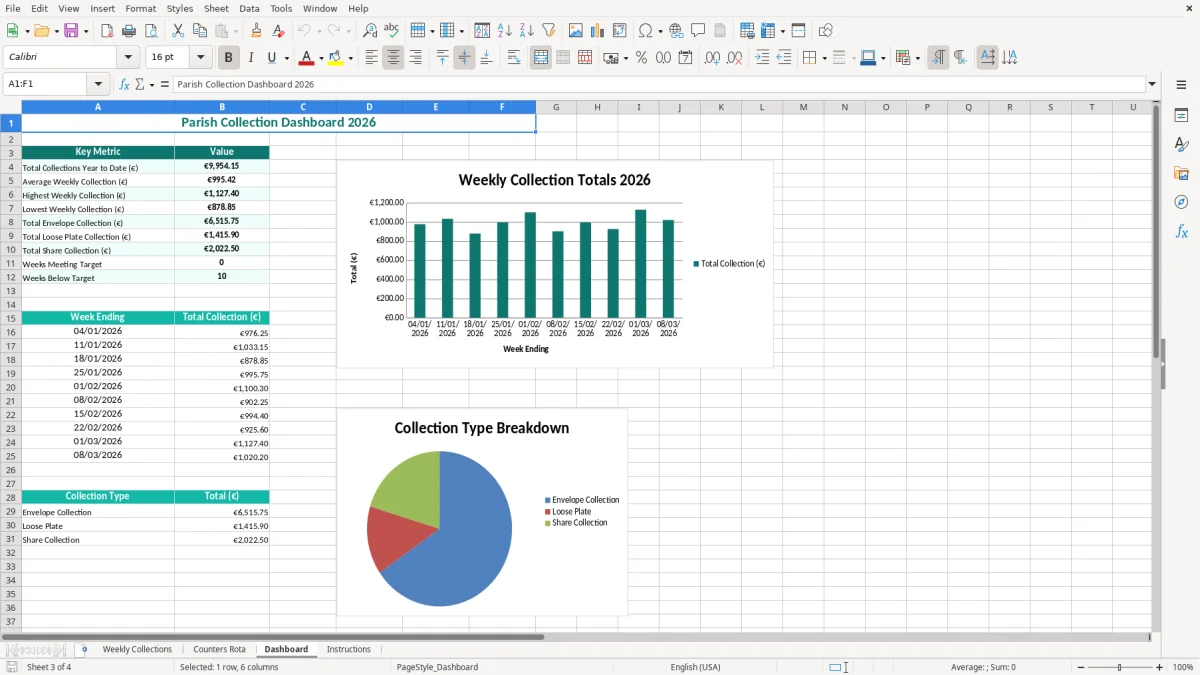Open the Format menu

(140, 8)
